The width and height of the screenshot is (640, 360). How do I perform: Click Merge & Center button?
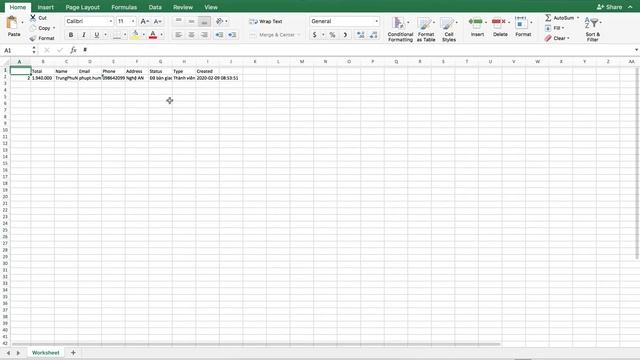coord(274,35)
